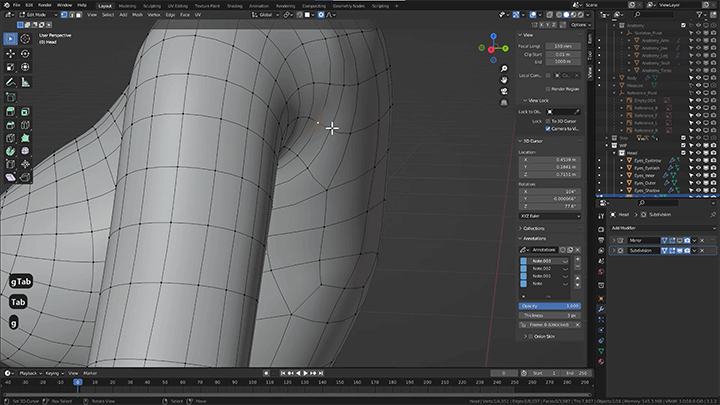This screenshot has height=405, width=720.
Task: Select the 3D Cursor tool
Action: (x=25, y=39)
